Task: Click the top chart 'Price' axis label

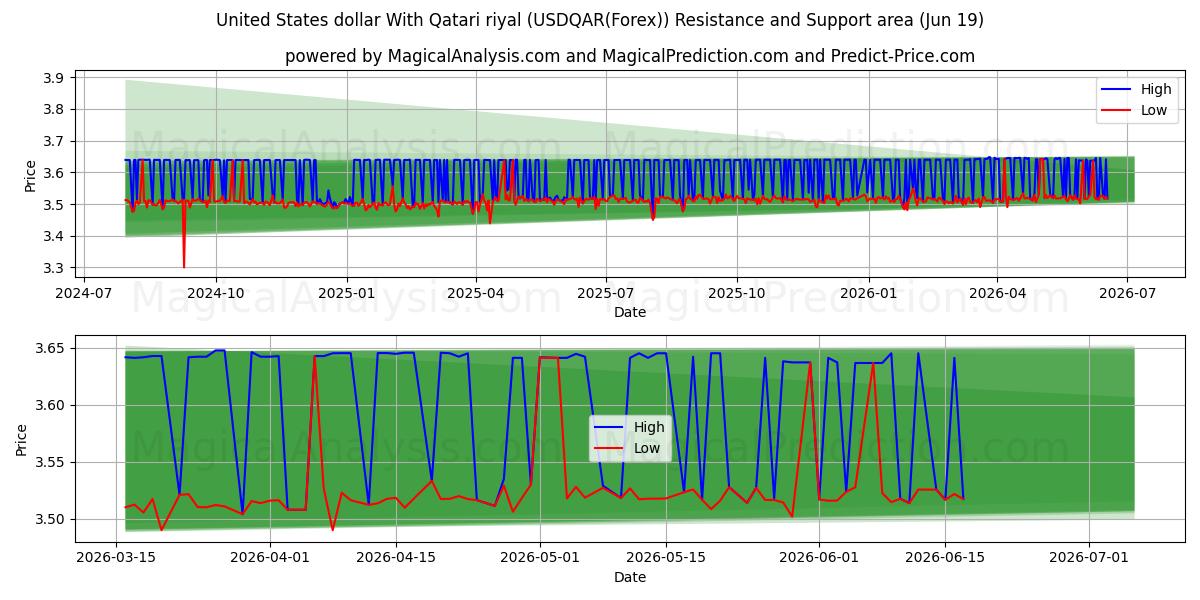Action: click(30, 175)
